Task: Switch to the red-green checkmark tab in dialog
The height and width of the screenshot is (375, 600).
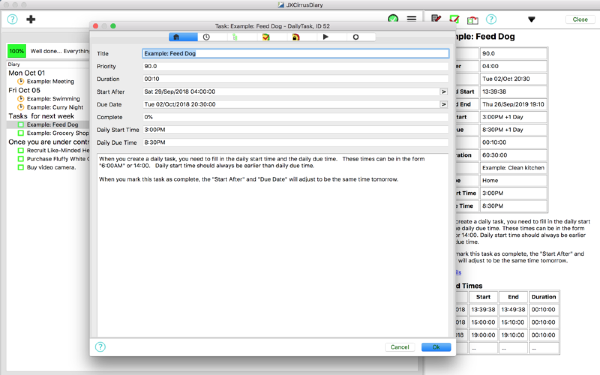Action: (x=266, y=37)
